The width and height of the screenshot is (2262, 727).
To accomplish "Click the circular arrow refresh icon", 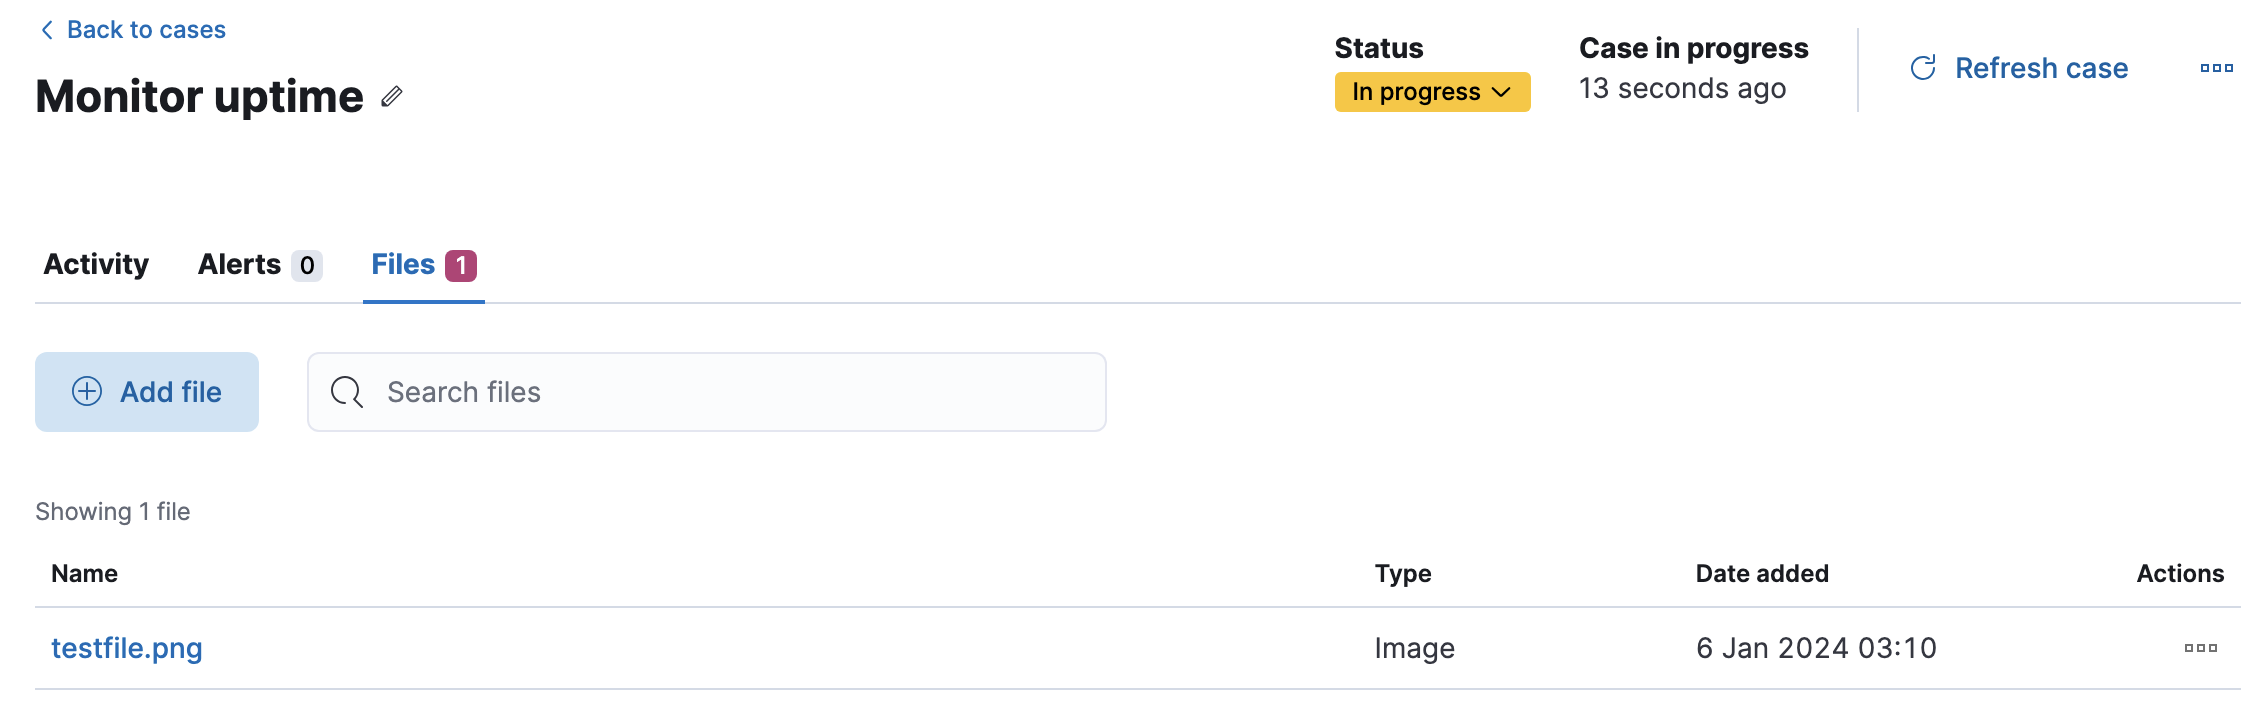I will click(1923, 68).
